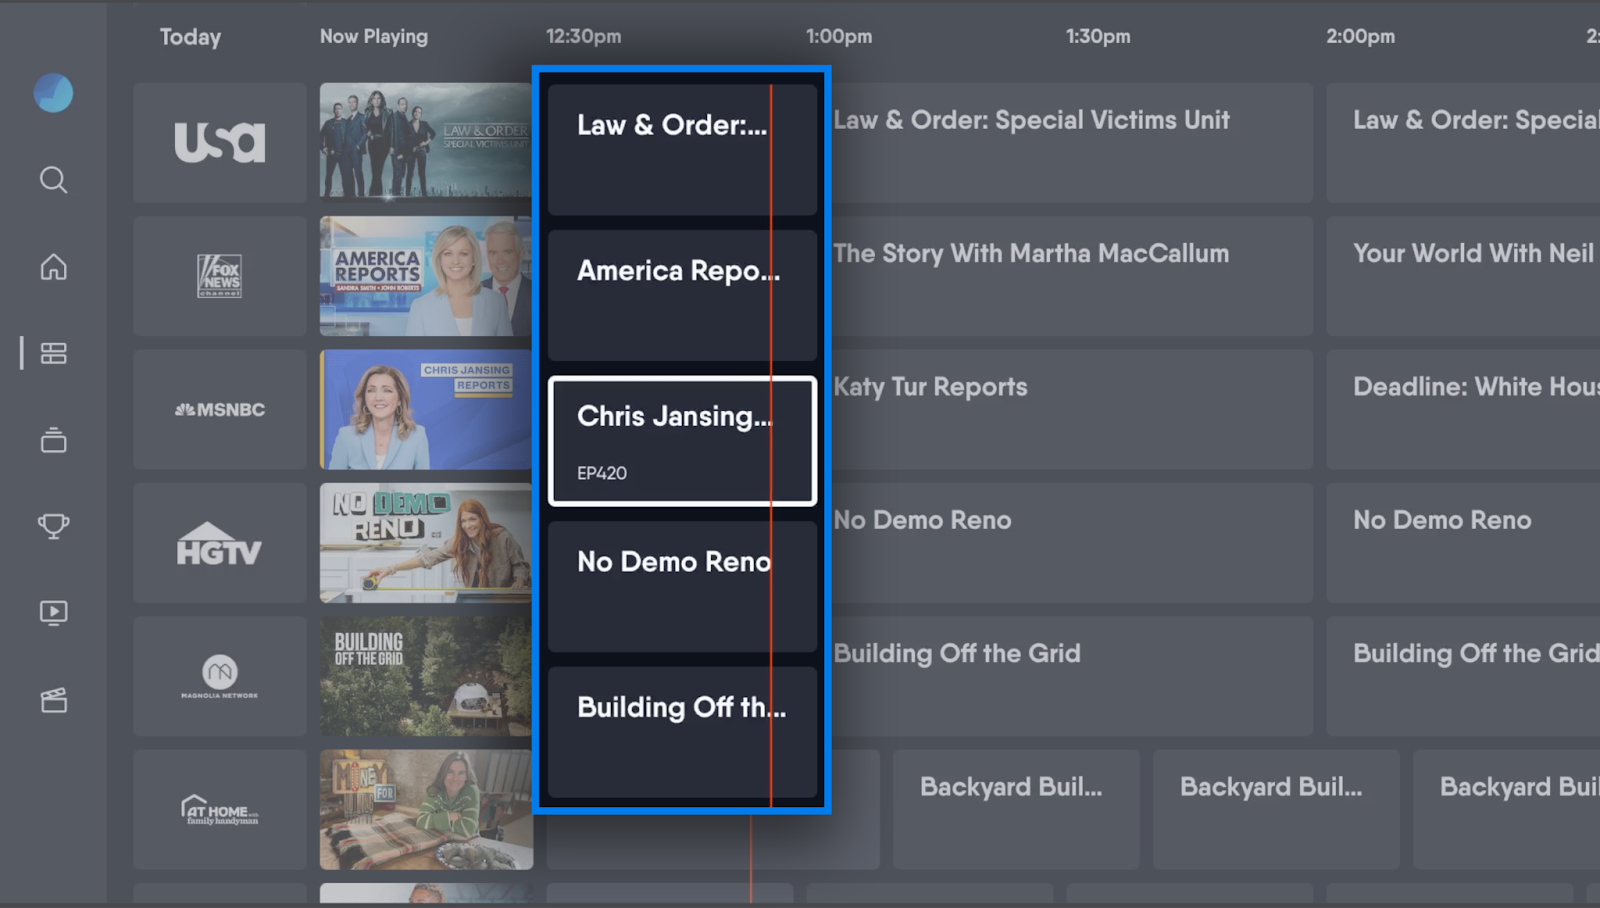1600x908 pixels.
Task: Open the search magnifier icon
Action: point(53,180)
